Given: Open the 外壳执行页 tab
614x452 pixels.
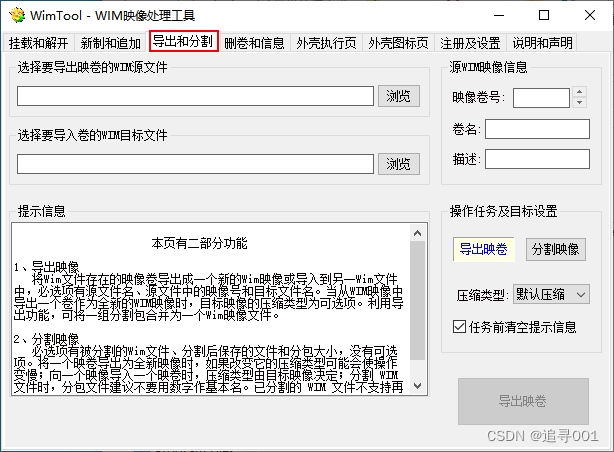Looking at the screenshot, I should [326, 43].
